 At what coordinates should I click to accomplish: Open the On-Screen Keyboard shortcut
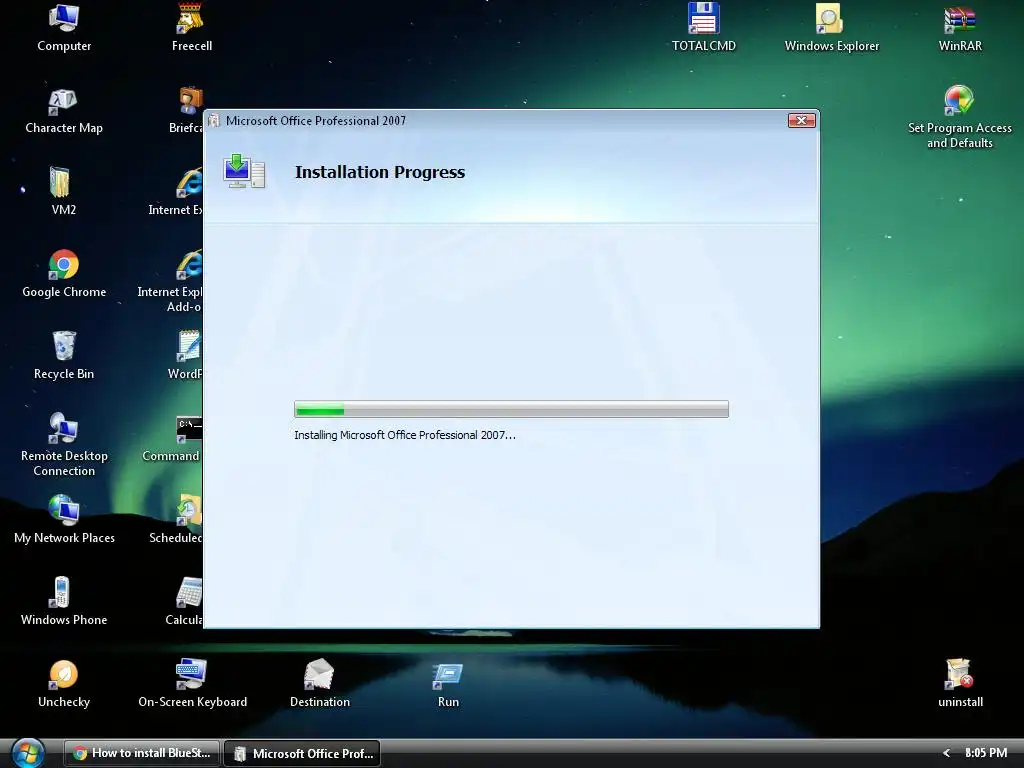tap(192, 684)
